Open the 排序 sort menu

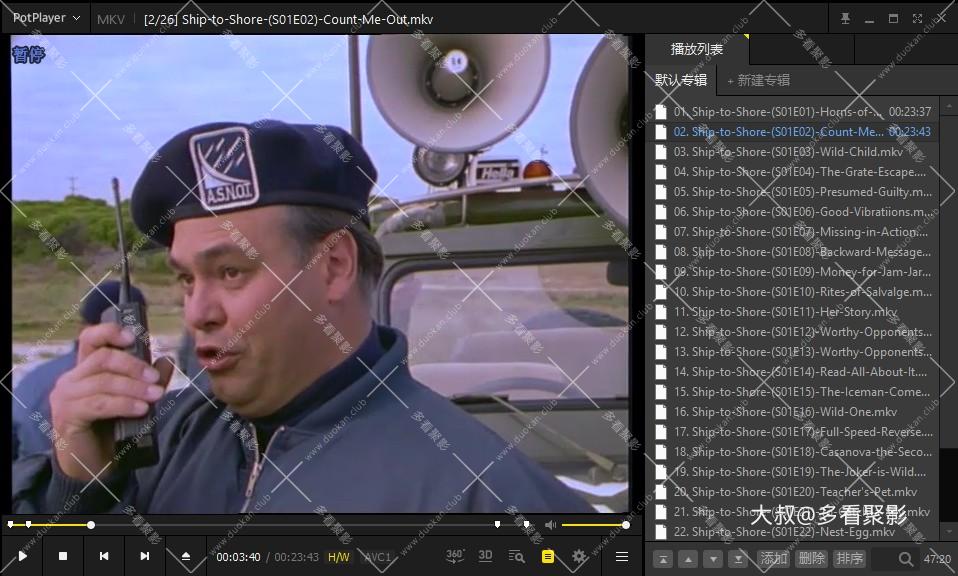849,559
